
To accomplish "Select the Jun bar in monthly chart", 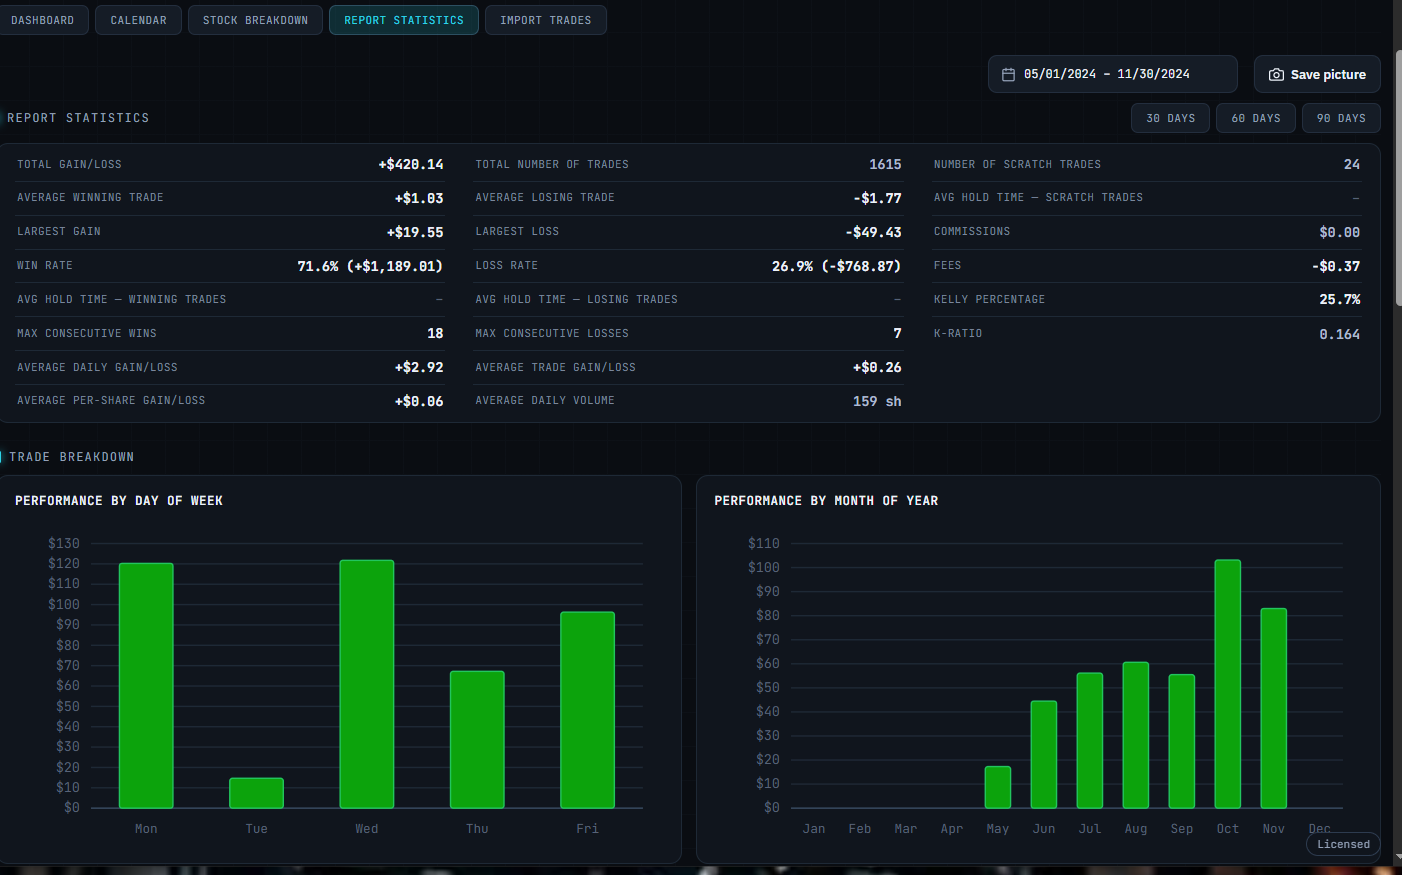I will point(1044,754).
